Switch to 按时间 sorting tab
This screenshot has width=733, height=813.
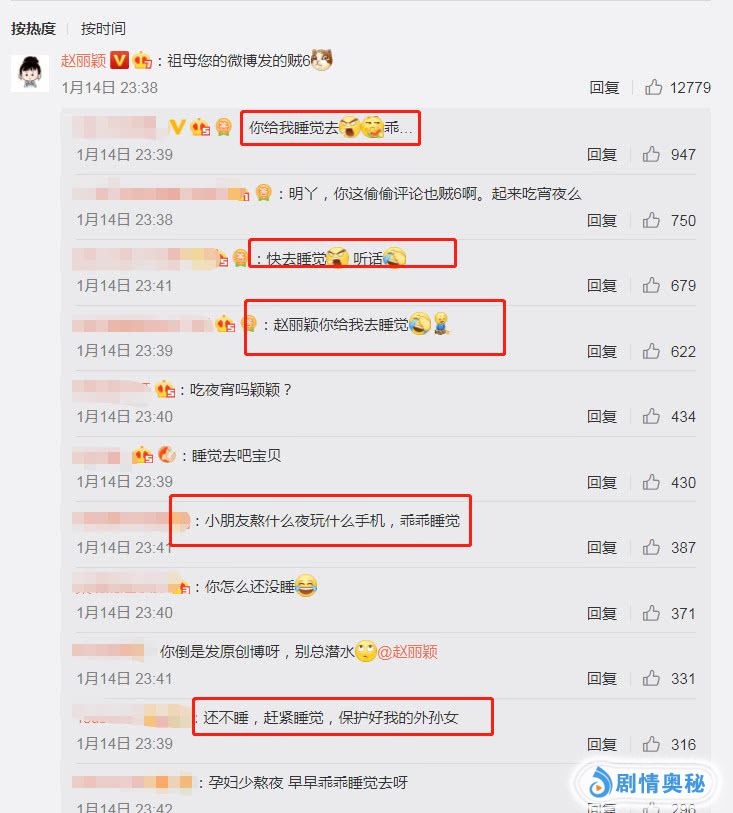pos(103,28)
